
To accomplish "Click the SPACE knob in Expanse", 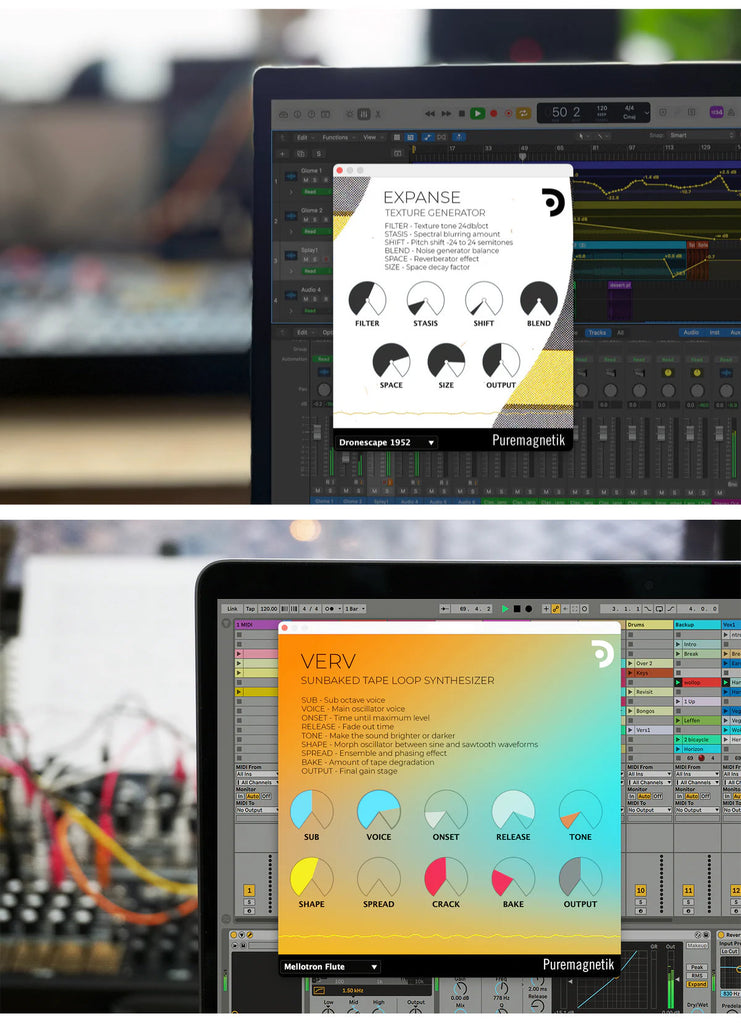I will pos(391,361).
